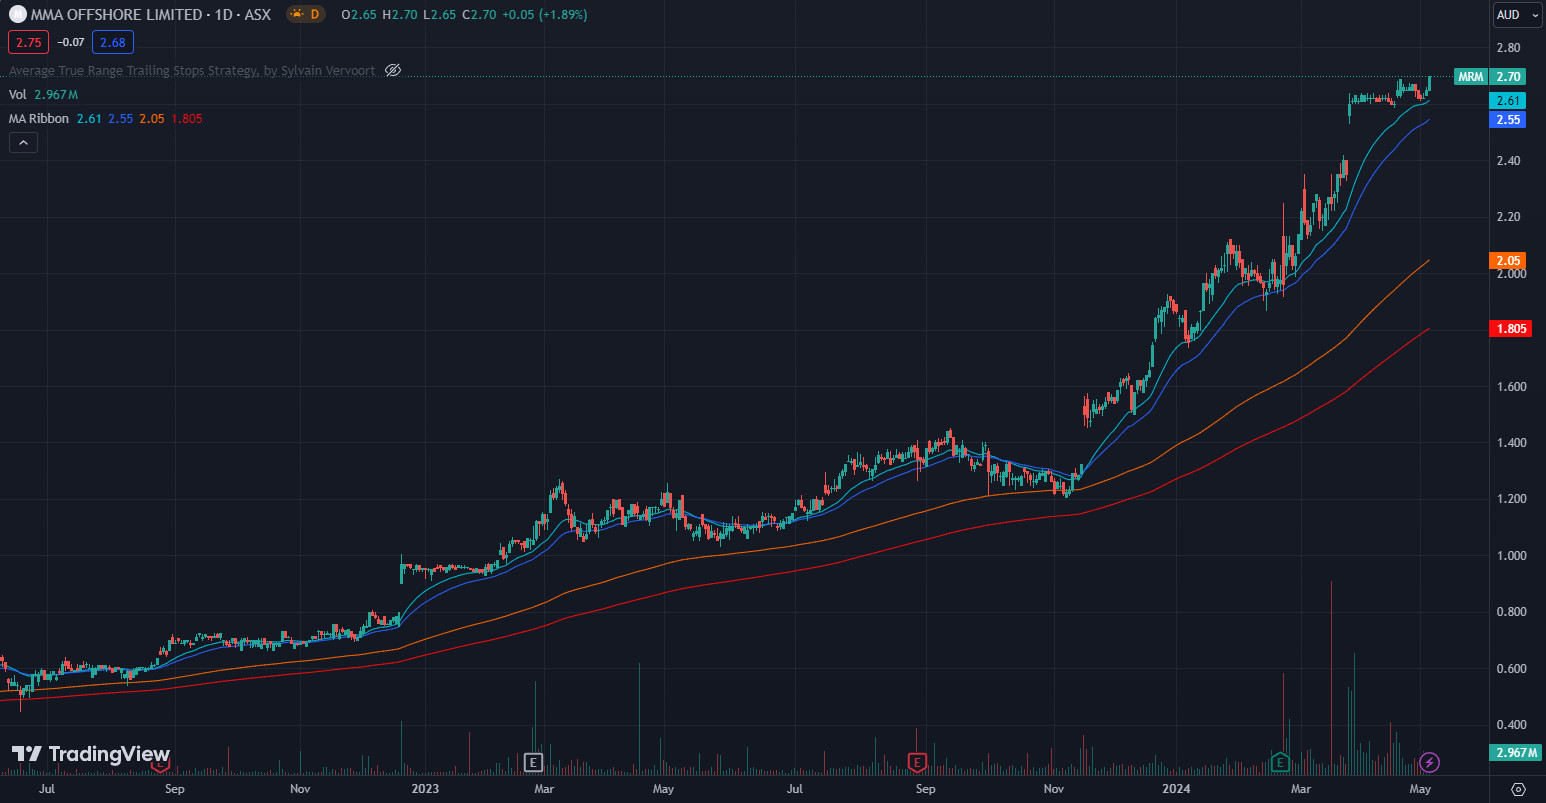1546x803 pixels.
Task: Click the MA Ribbon orange 2.05 legend value
Action: coord(152,118)
